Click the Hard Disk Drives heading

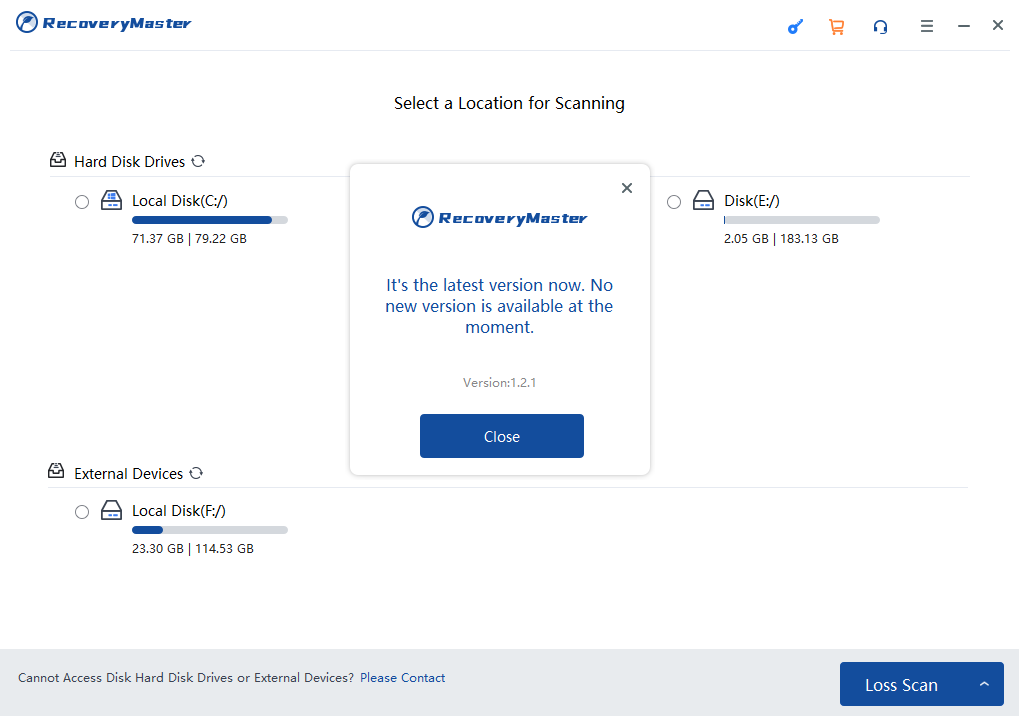129,162
